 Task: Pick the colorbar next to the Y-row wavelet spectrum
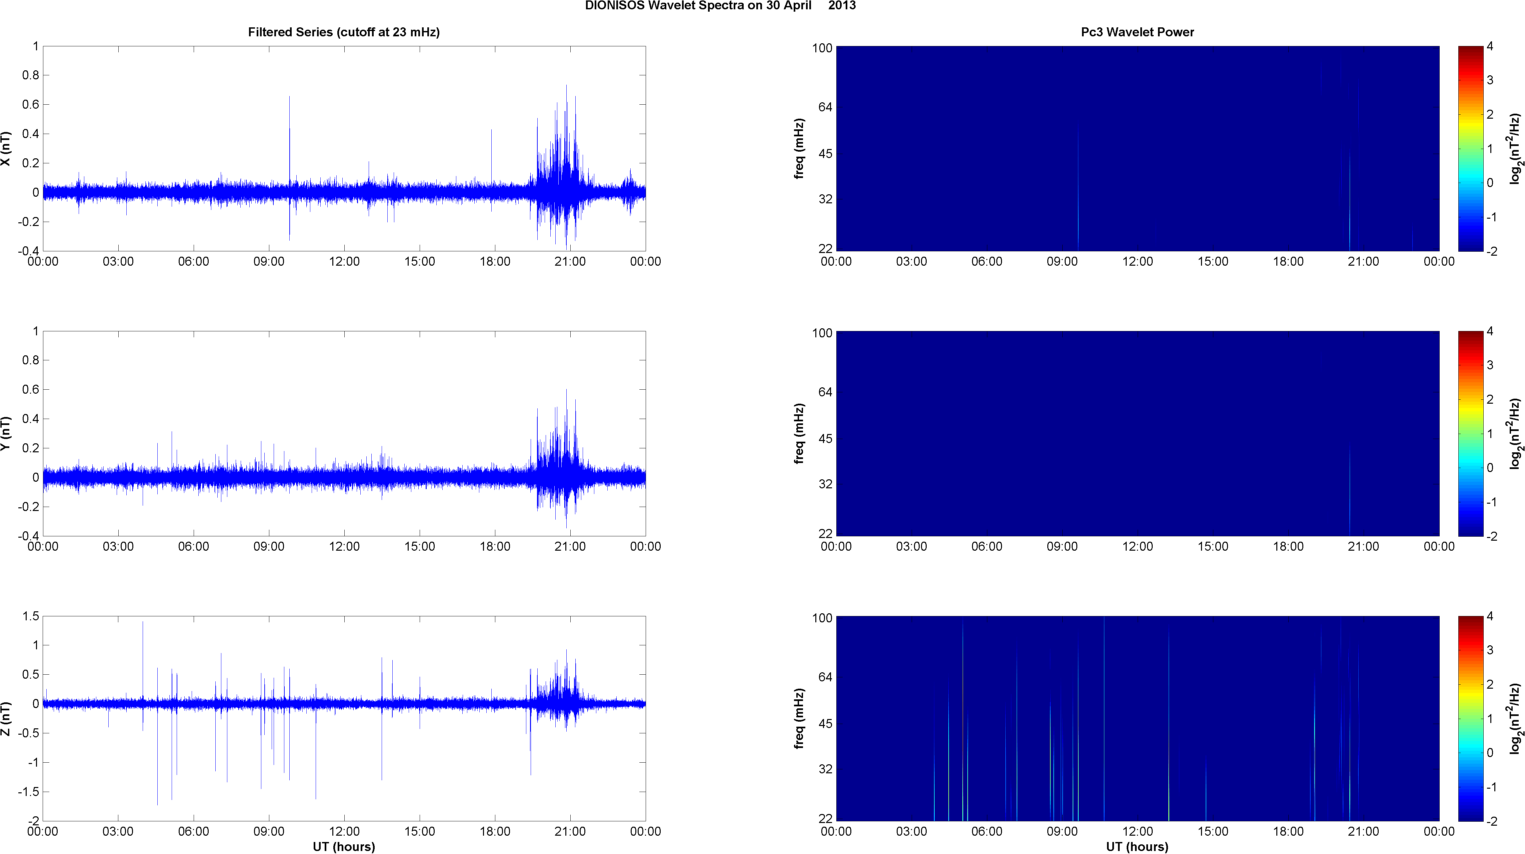tap(1470, 433)
